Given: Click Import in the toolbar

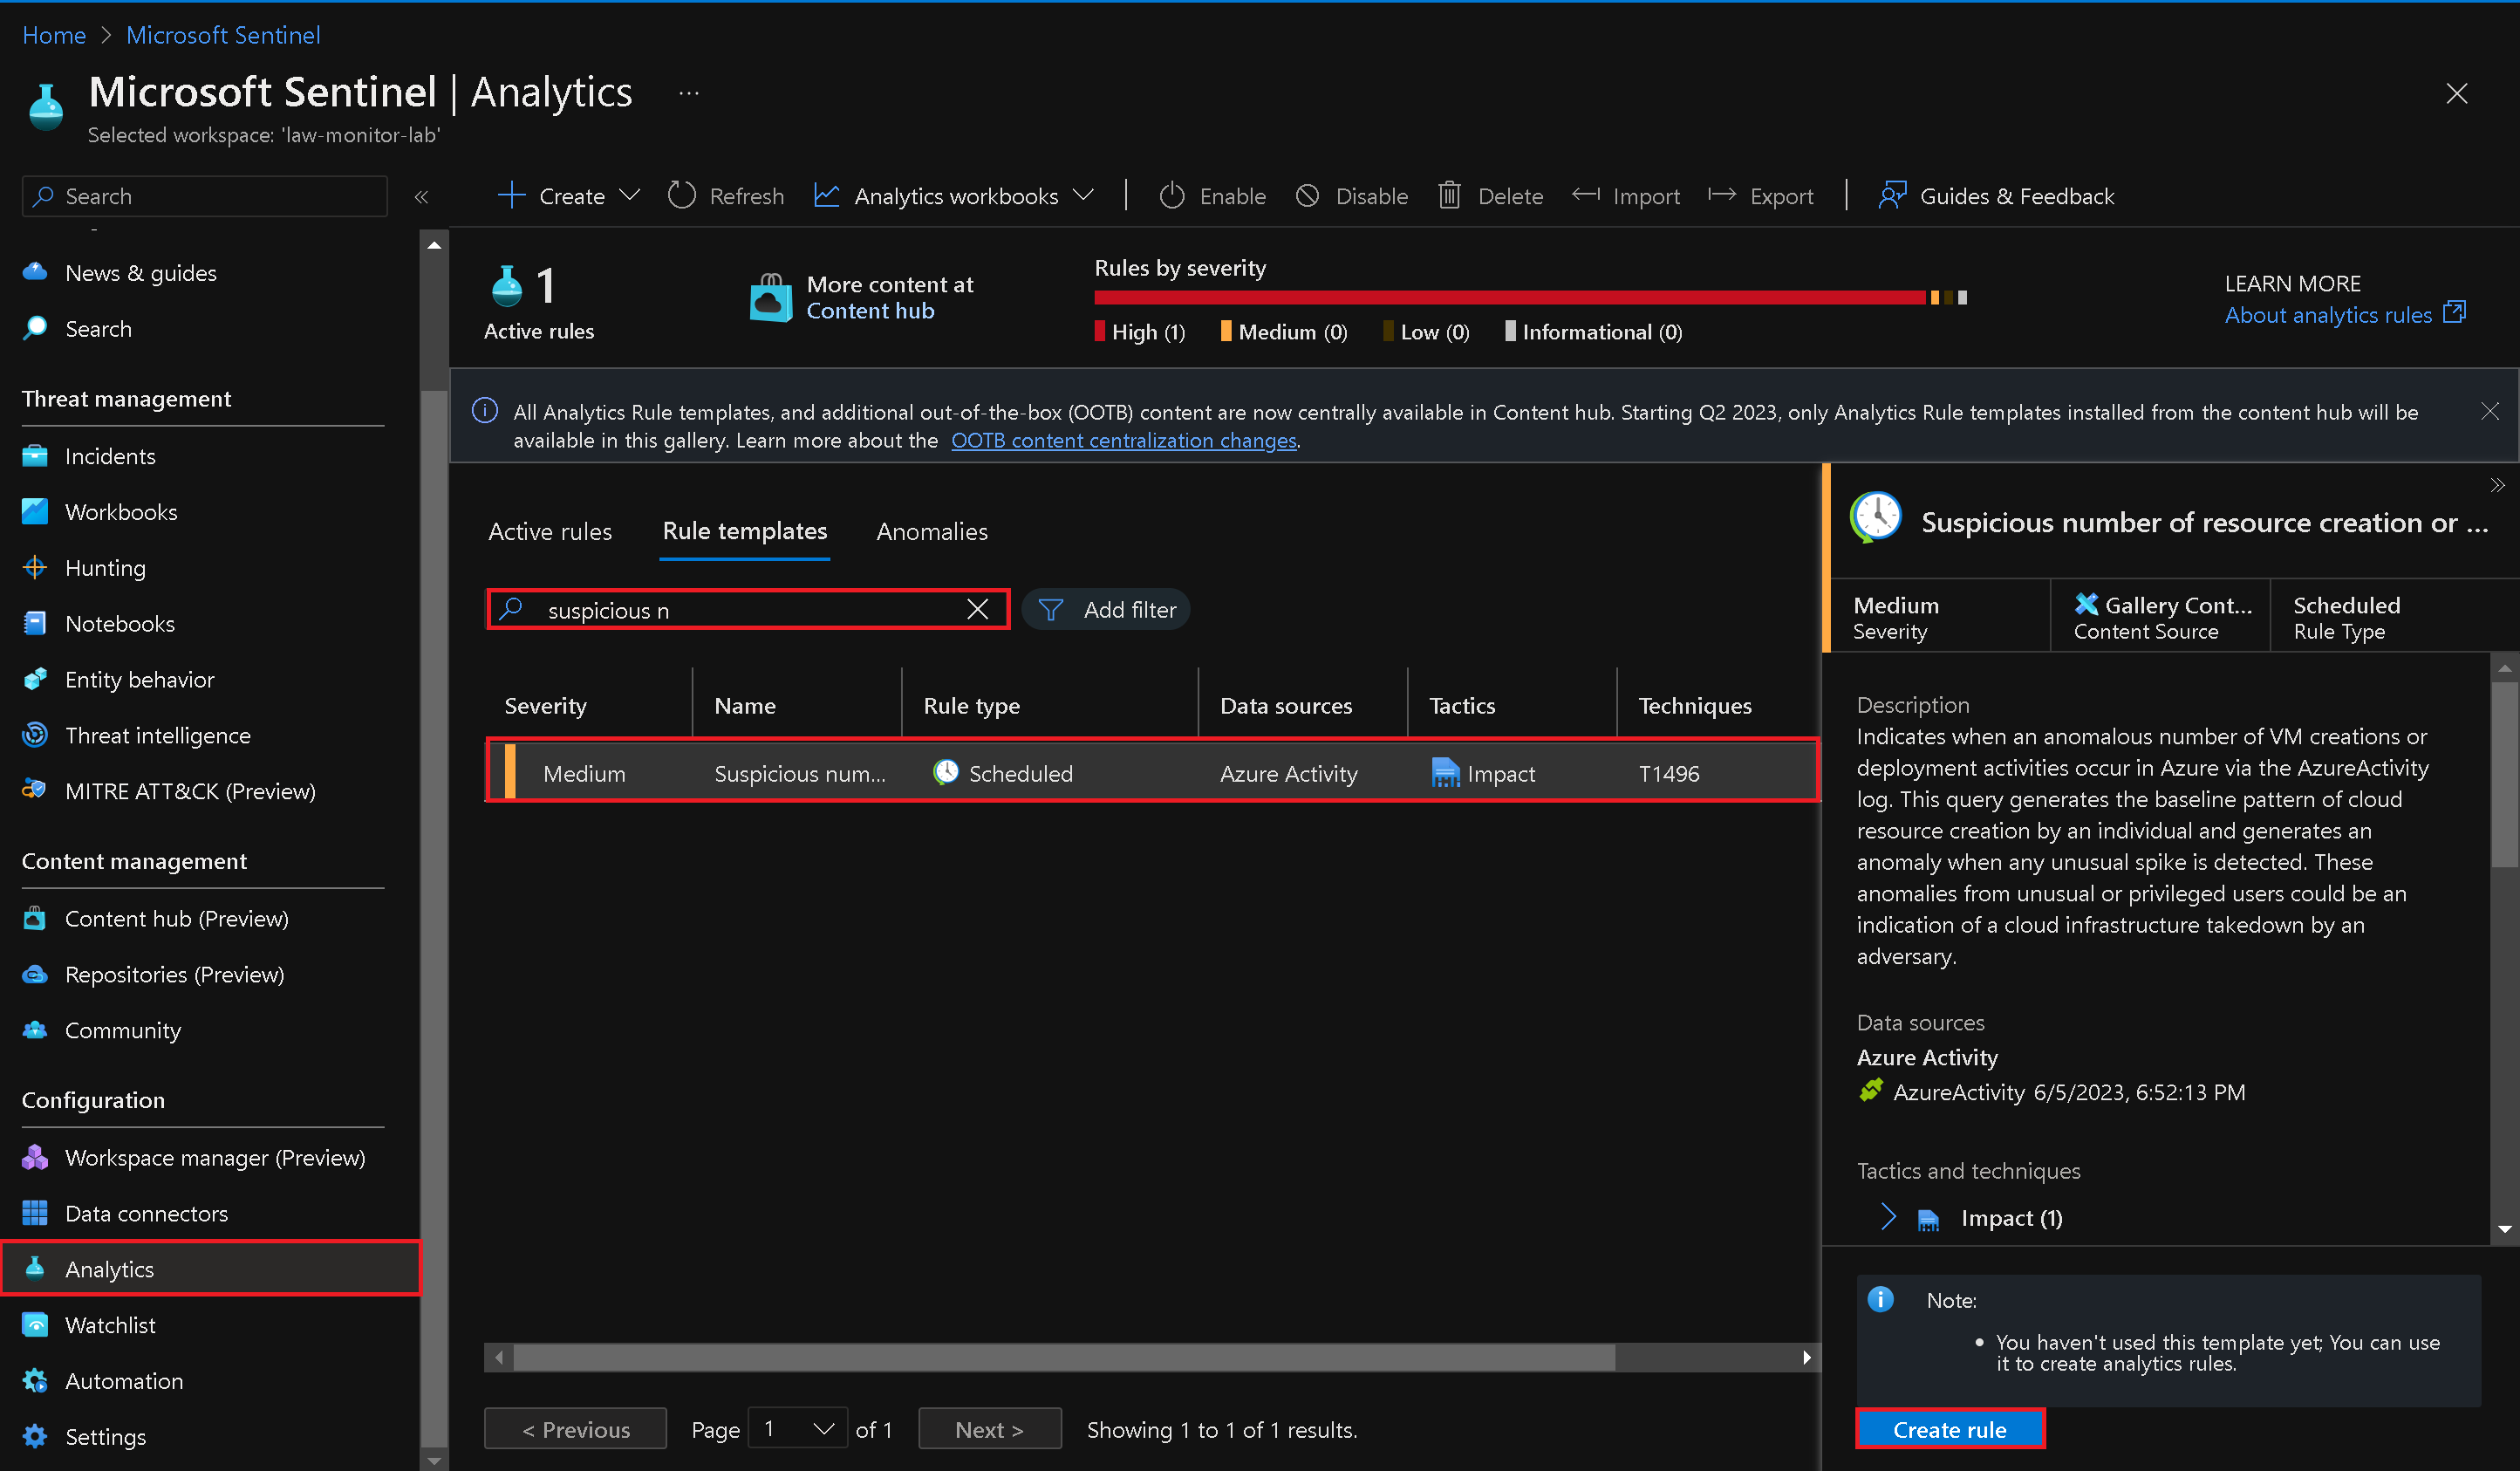Looking at the screenshot, I should 1626,196.
